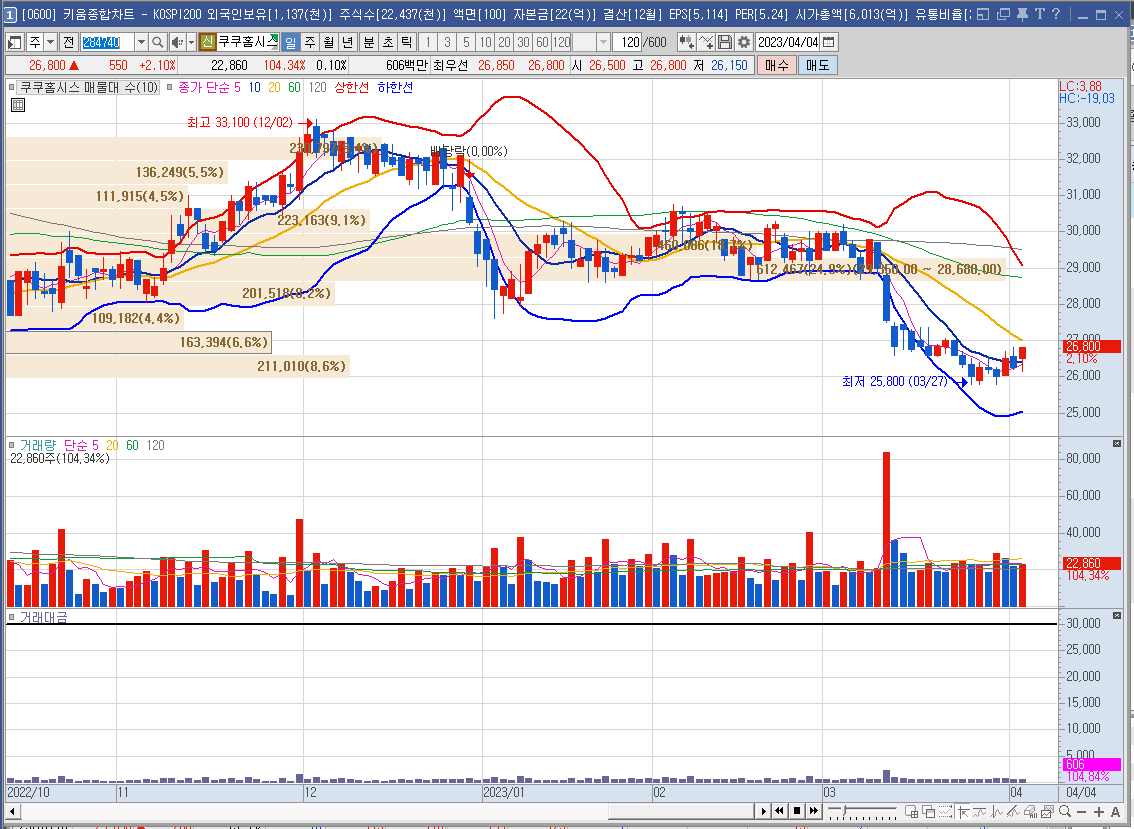Click the candlestick add-chart icon
1134x829 pixels.
click(686, 43)
